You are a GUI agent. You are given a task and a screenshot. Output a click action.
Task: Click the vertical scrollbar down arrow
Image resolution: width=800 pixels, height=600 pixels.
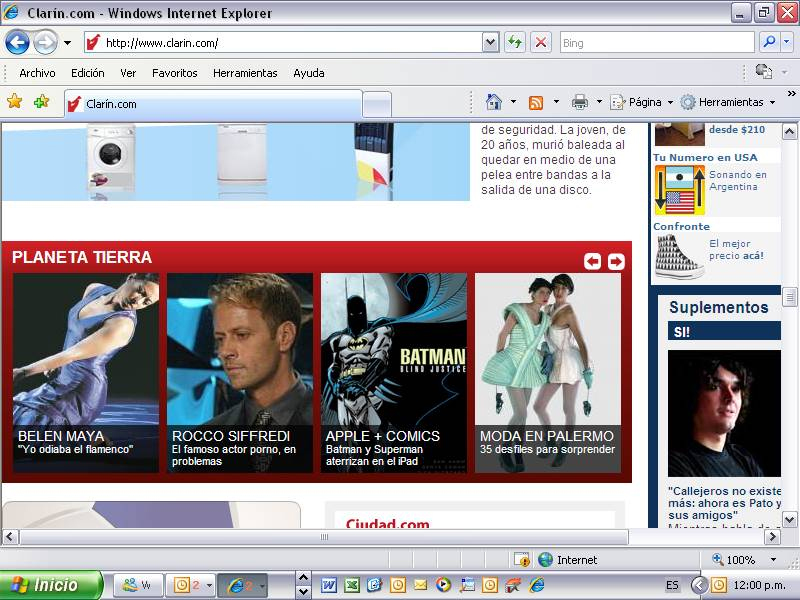pyautogui.click(x=789, y=519)
